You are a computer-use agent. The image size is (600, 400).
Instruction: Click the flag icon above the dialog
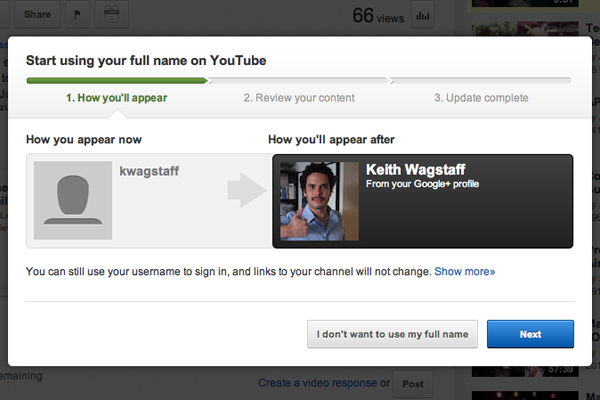[x=78, y=15]
